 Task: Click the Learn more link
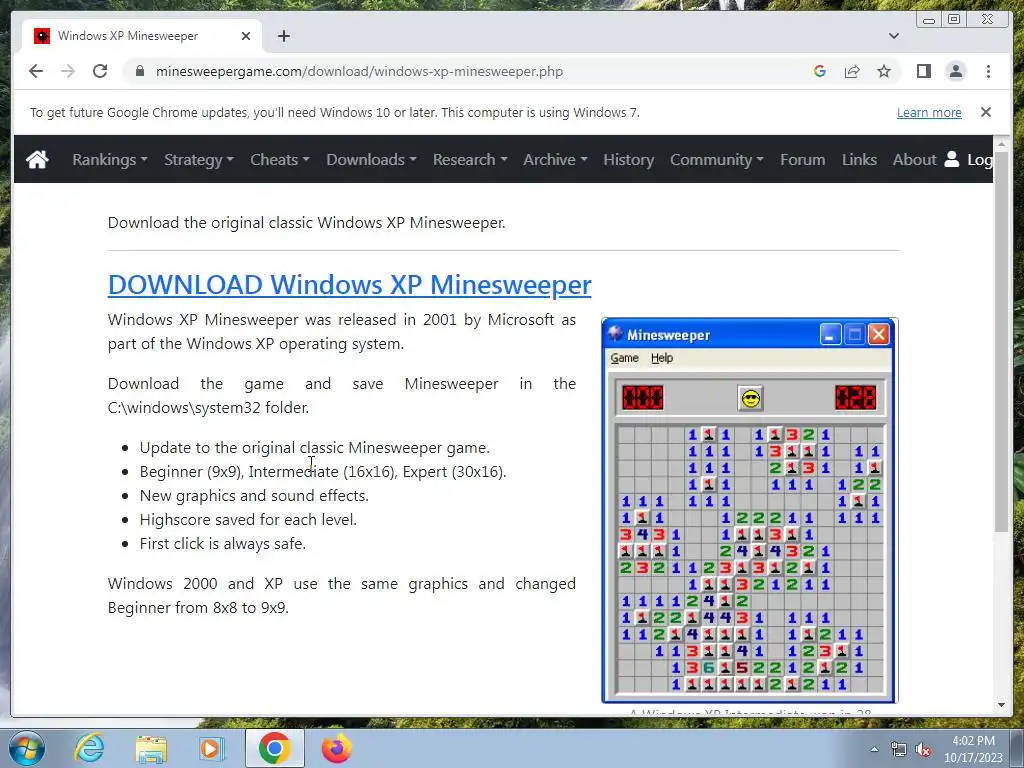[x=929, y=112]
